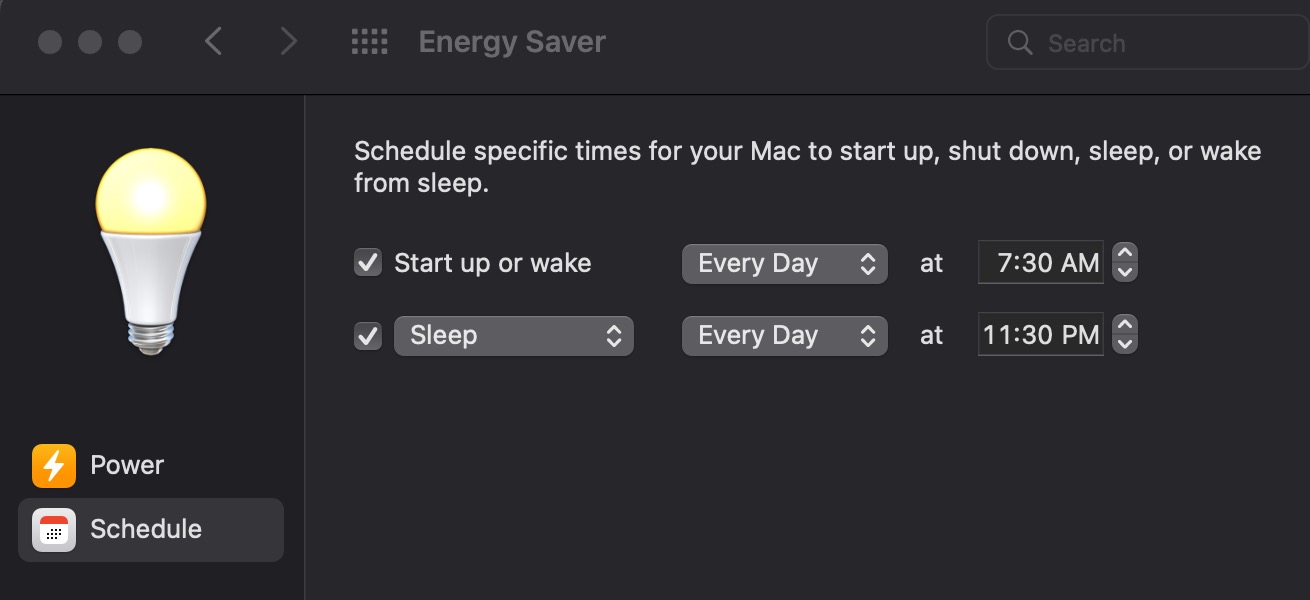
Task: Uncheck the Sleep schedule checkbox
Action: (368, 336)
